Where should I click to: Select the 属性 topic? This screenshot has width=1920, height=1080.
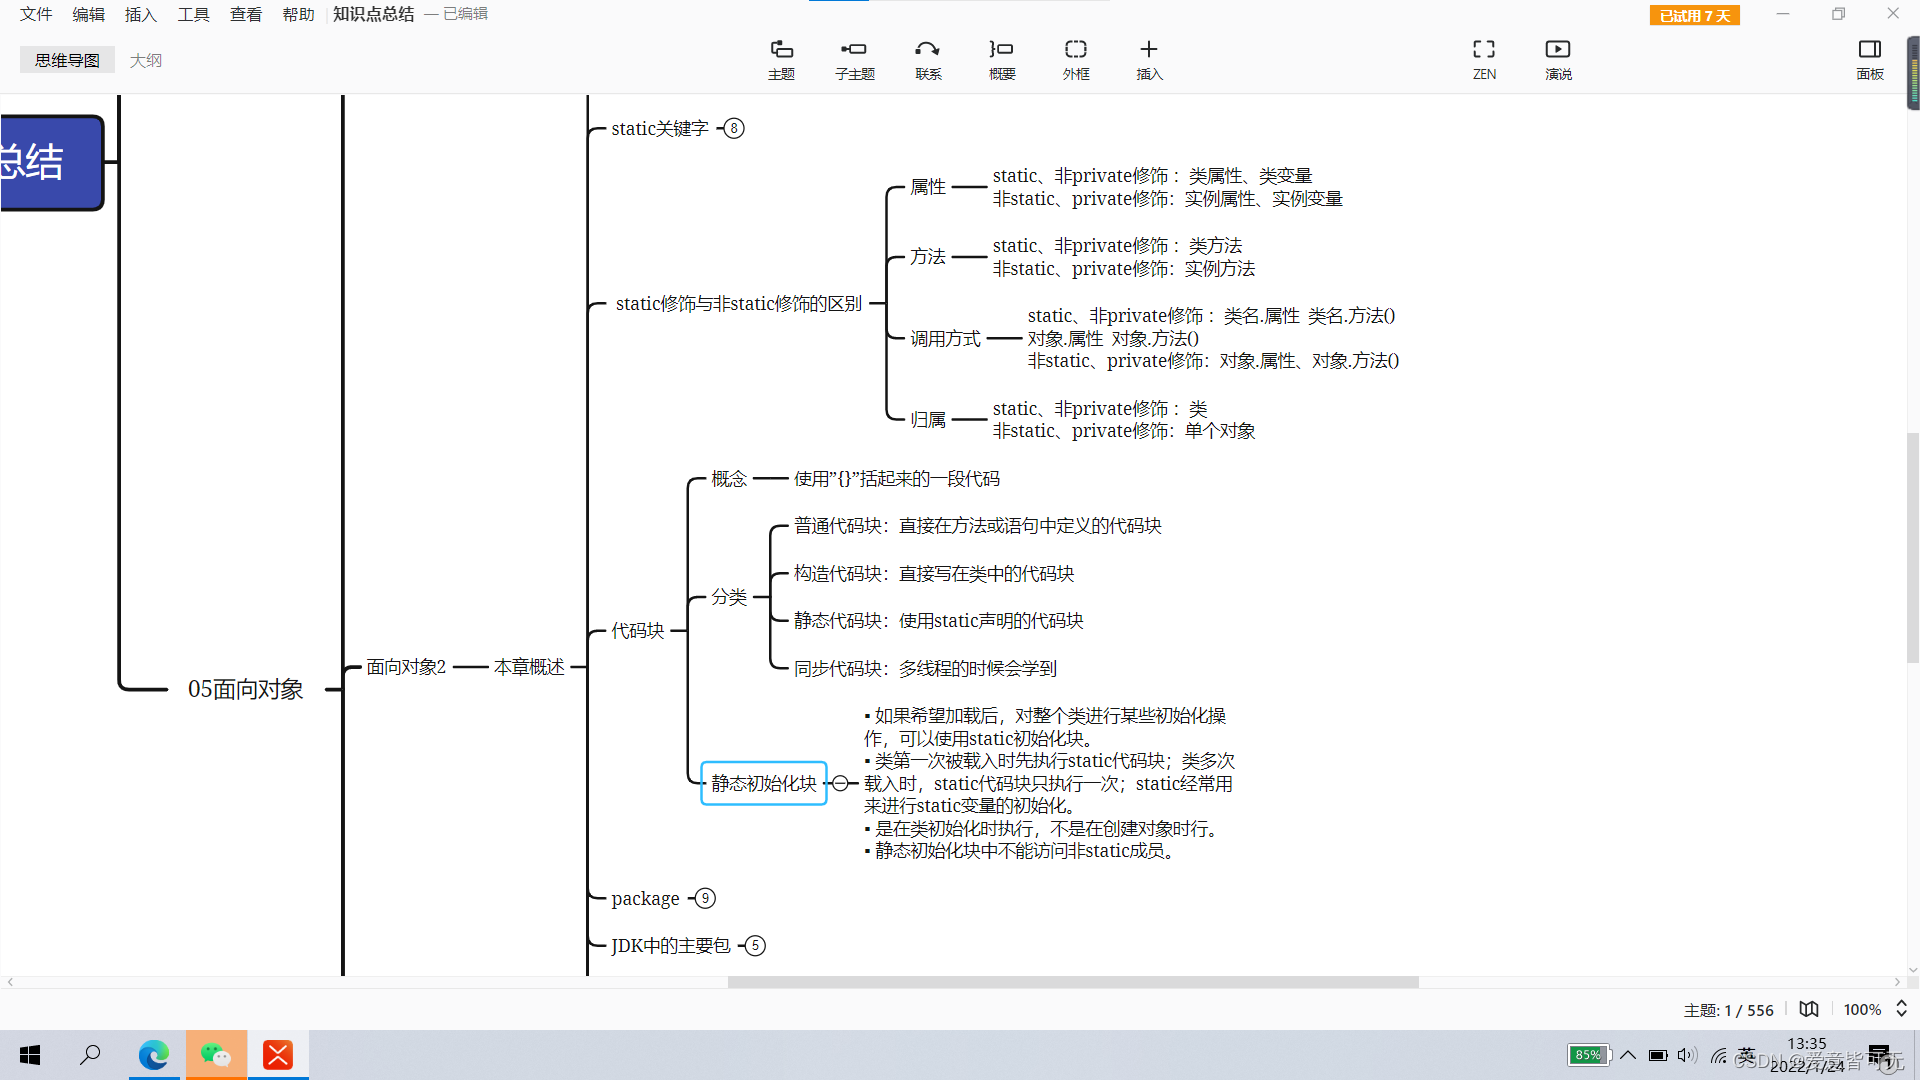[928, 186]
